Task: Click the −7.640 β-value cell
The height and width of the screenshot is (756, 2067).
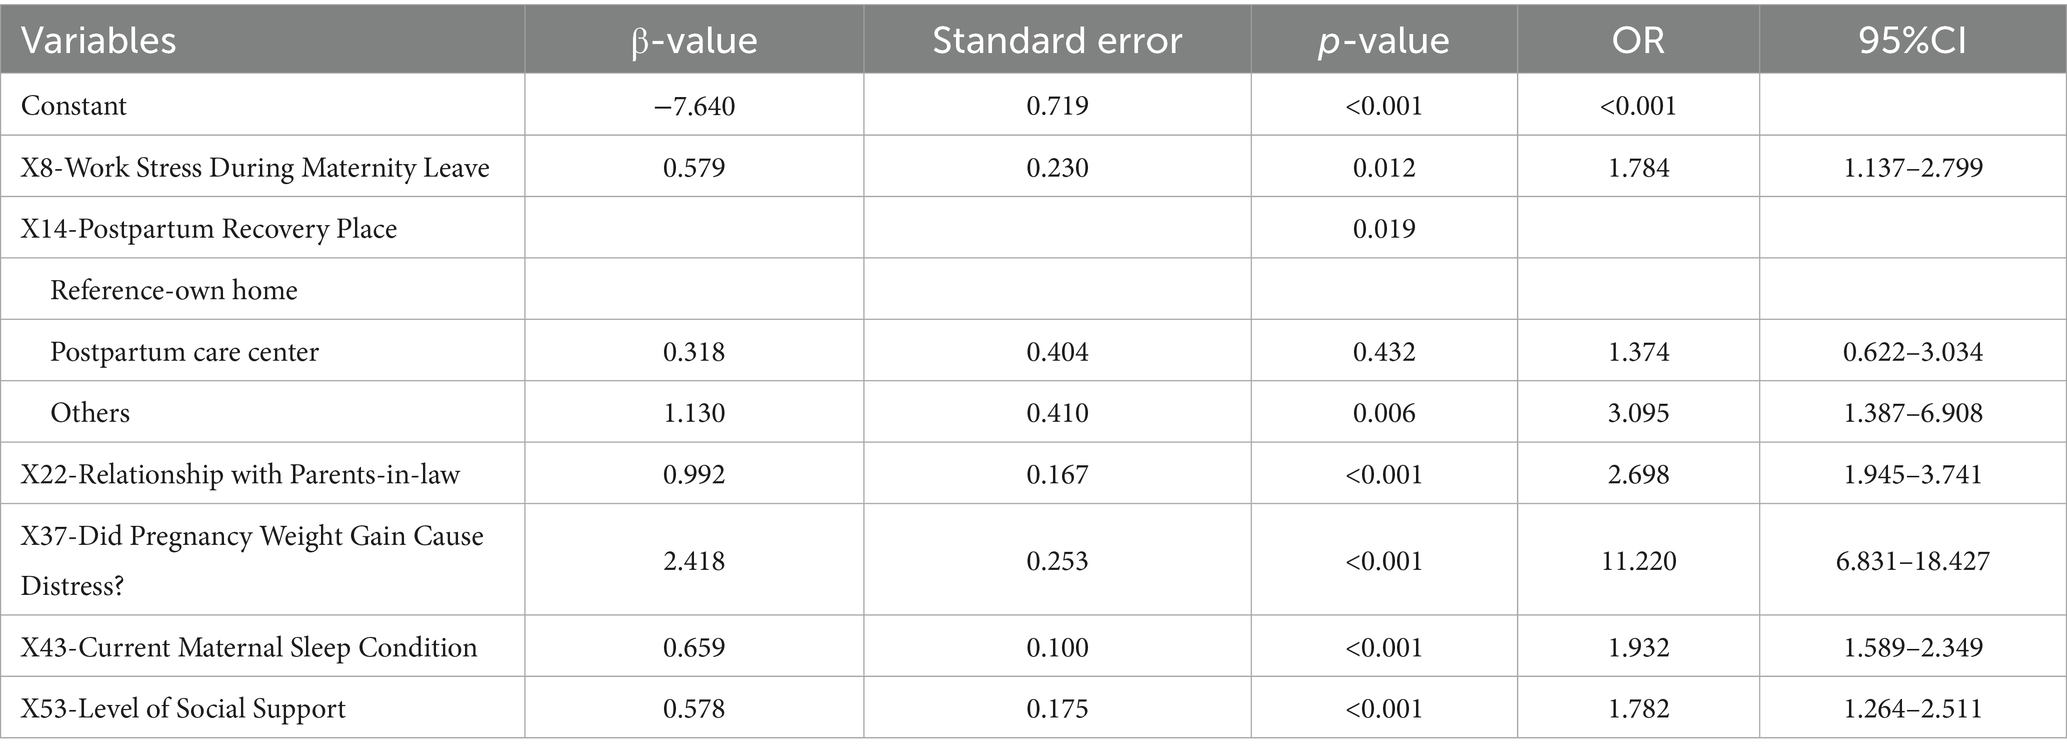Action: (694, 106)
